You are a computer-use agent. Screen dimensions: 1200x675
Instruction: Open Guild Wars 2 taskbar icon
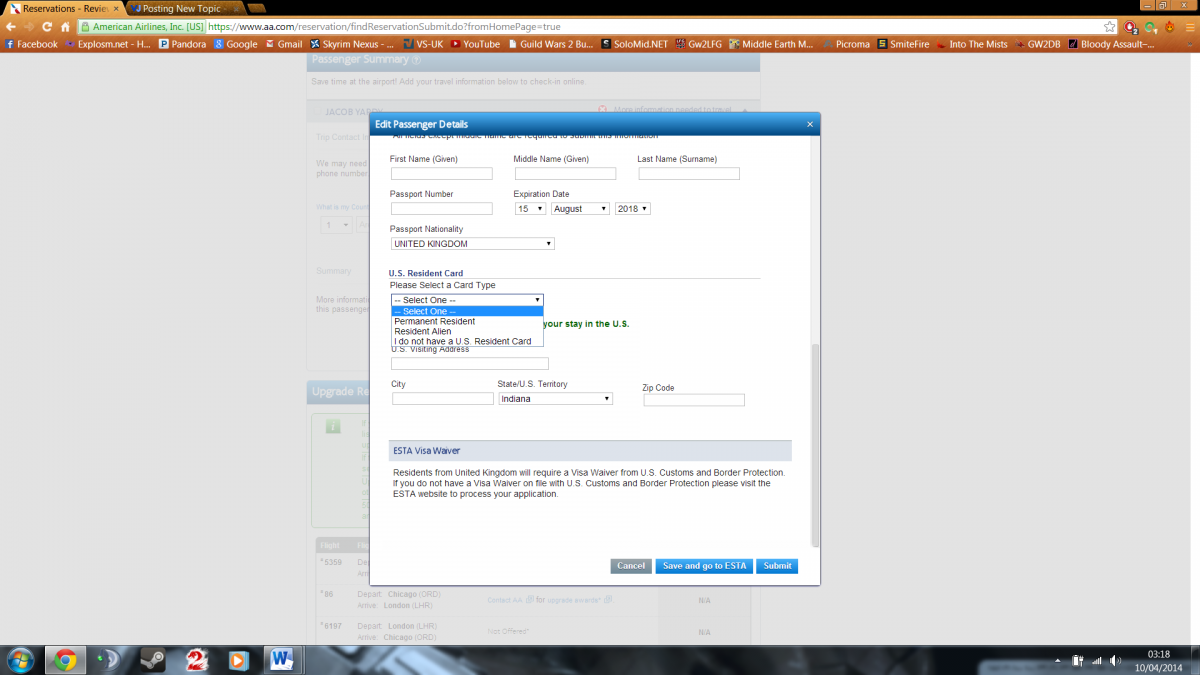tap(196, 660)
